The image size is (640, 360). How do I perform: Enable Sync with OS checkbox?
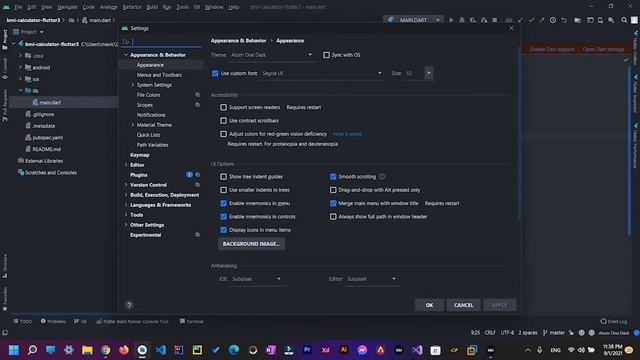pyautogui.click(x=326, y=55)
